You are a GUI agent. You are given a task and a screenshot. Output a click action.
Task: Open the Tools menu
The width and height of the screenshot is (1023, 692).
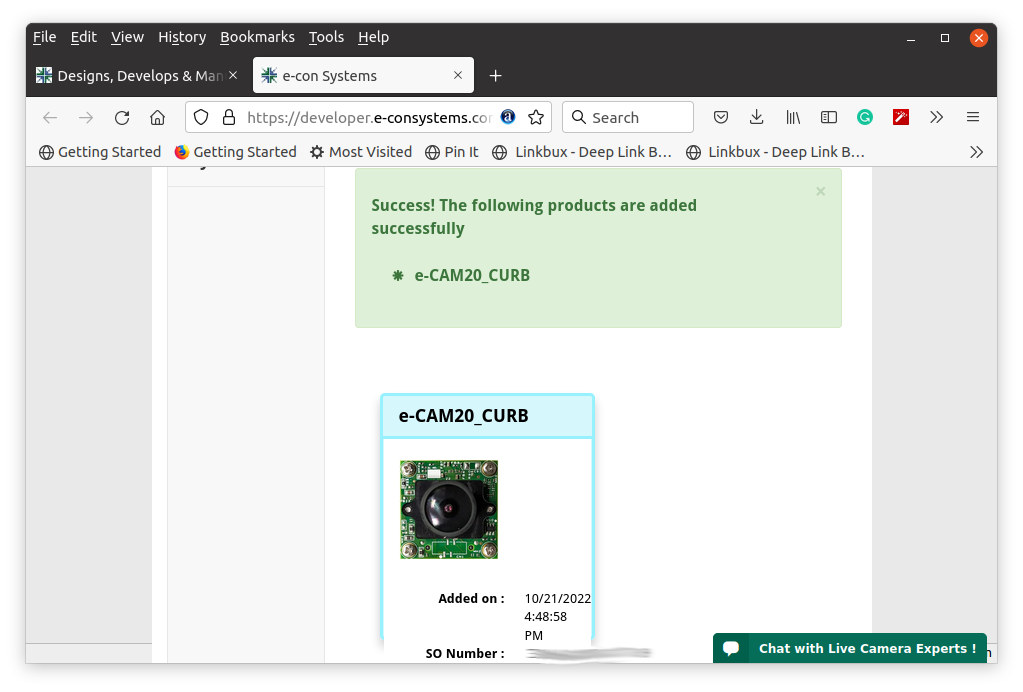[x=326, y=37]
